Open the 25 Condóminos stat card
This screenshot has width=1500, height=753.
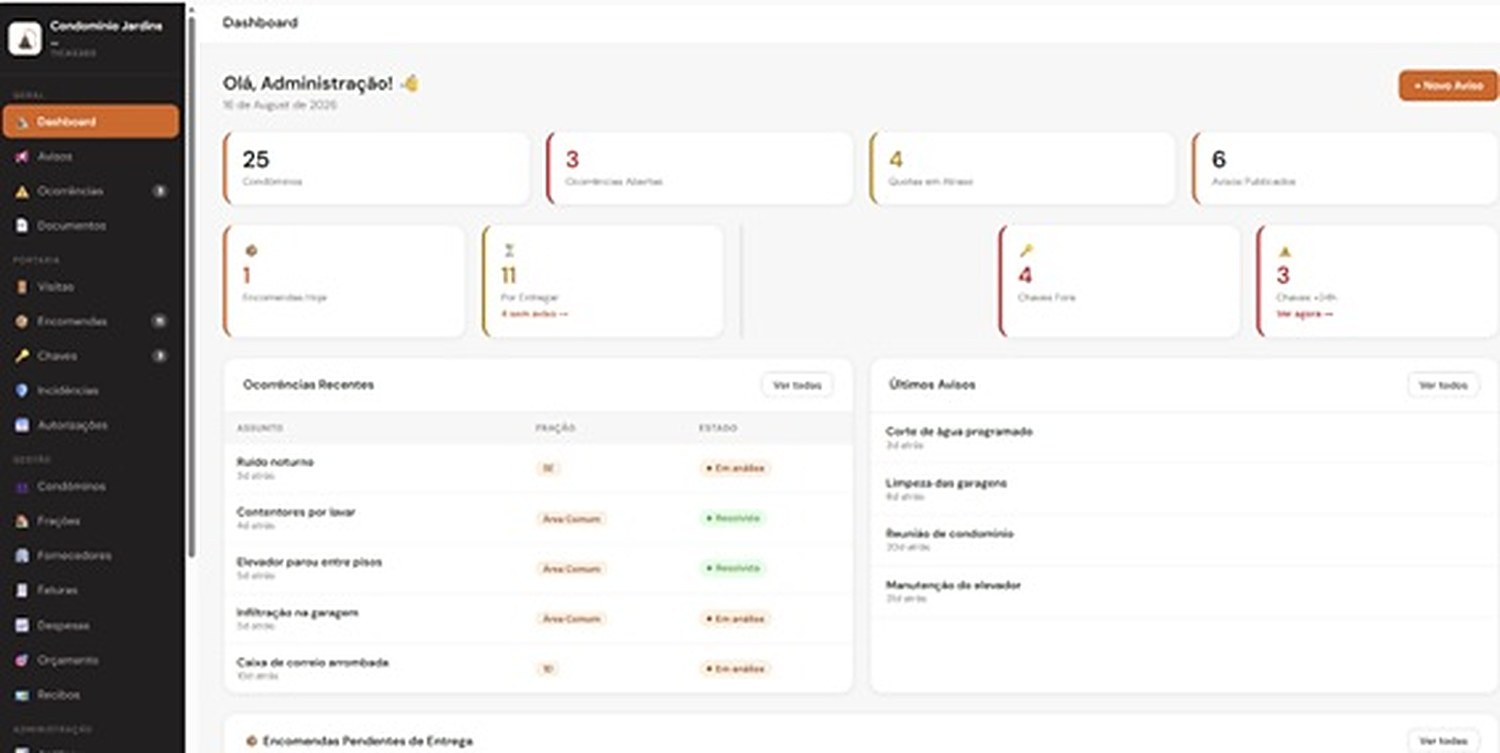[x=376, y=169]
